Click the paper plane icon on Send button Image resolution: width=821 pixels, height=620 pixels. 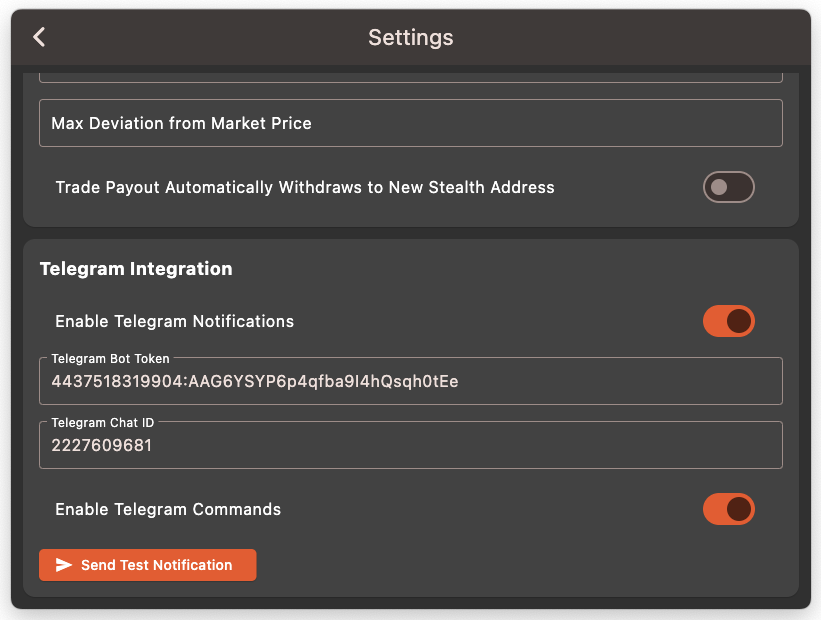click(64, 565)
